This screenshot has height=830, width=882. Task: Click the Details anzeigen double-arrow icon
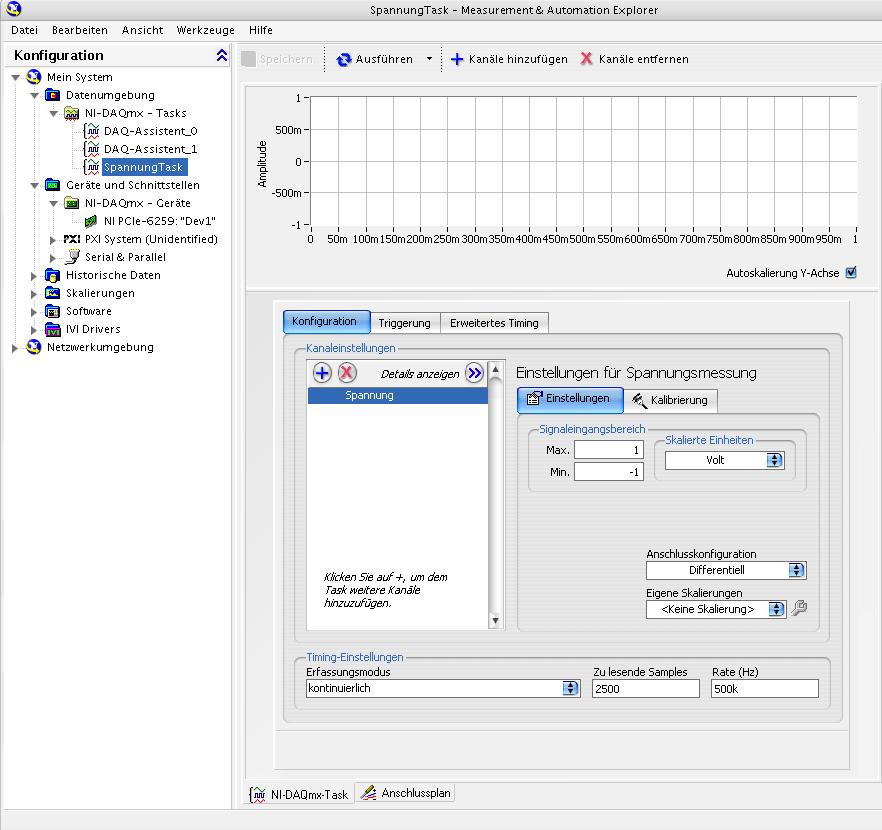pyautogui.click(x=474, y=373)
